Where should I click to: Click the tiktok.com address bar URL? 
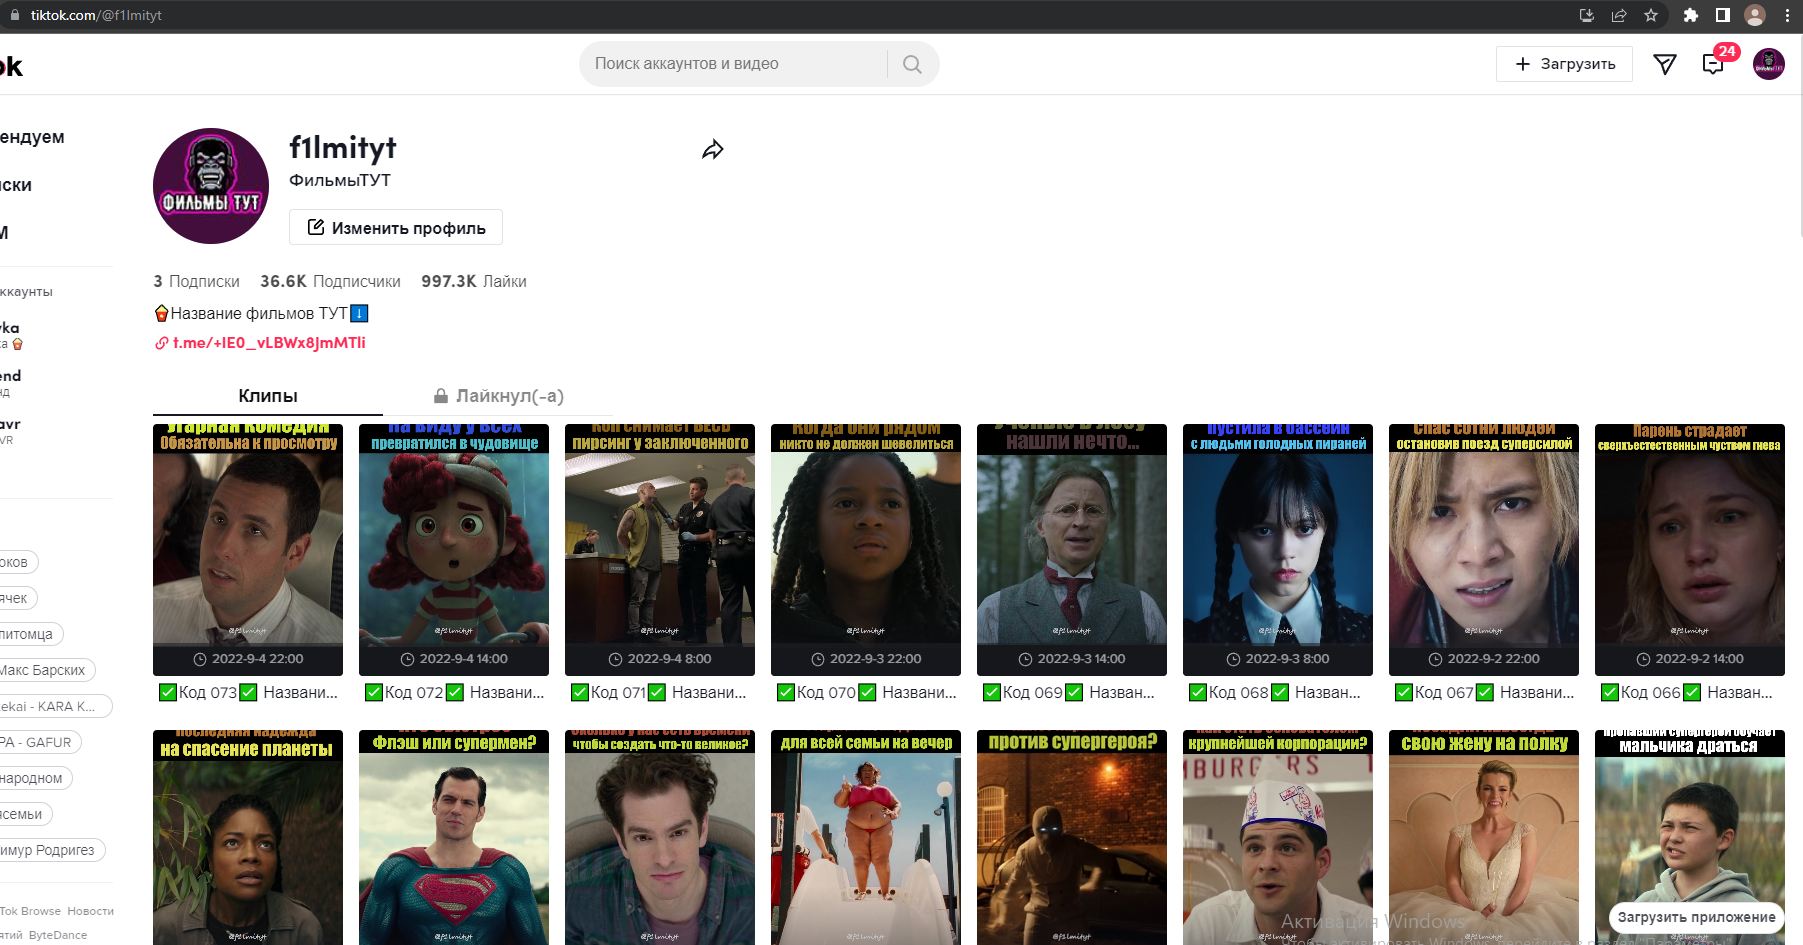coord(96,15)
